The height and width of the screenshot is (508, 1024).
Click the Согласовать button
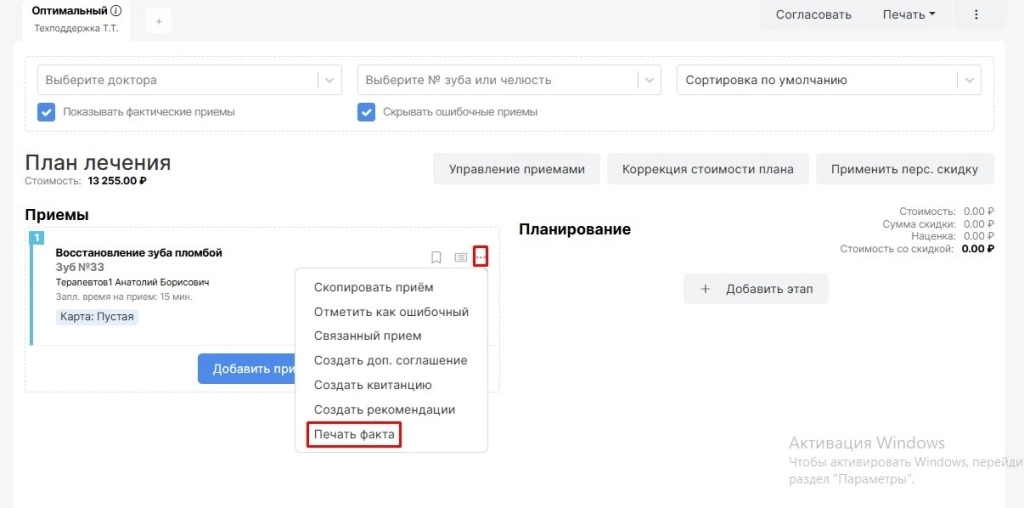(814, 15)
